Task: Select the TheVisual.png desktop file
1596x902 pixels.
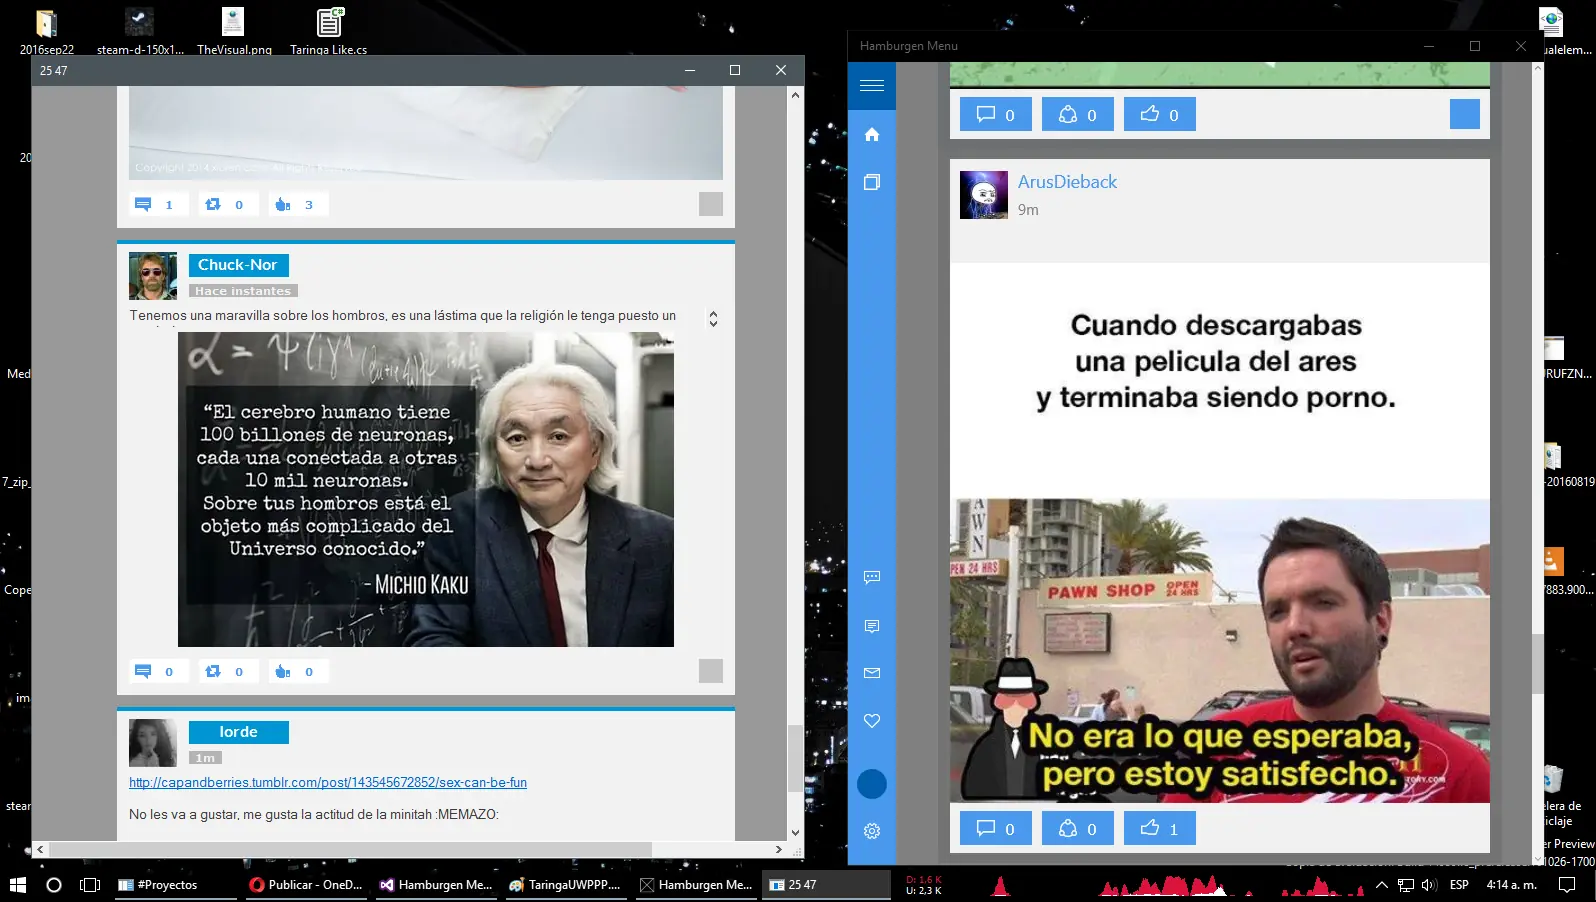Action: tap(234, 32)
